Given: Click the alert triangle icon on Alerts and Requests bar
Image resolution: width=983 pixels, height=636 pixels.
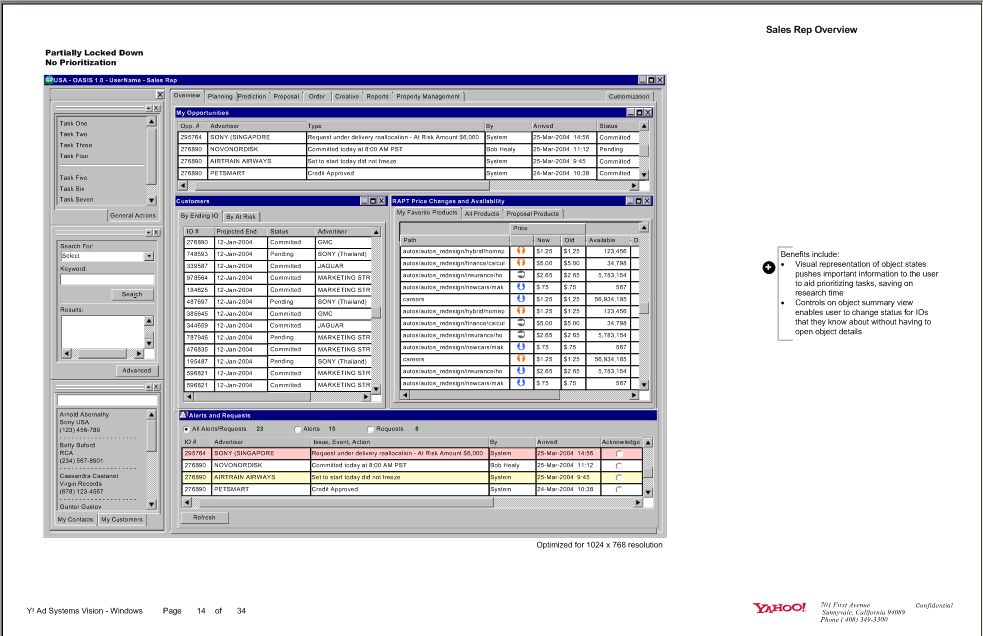Looking at the screenshot, I should tap(184, 414).
